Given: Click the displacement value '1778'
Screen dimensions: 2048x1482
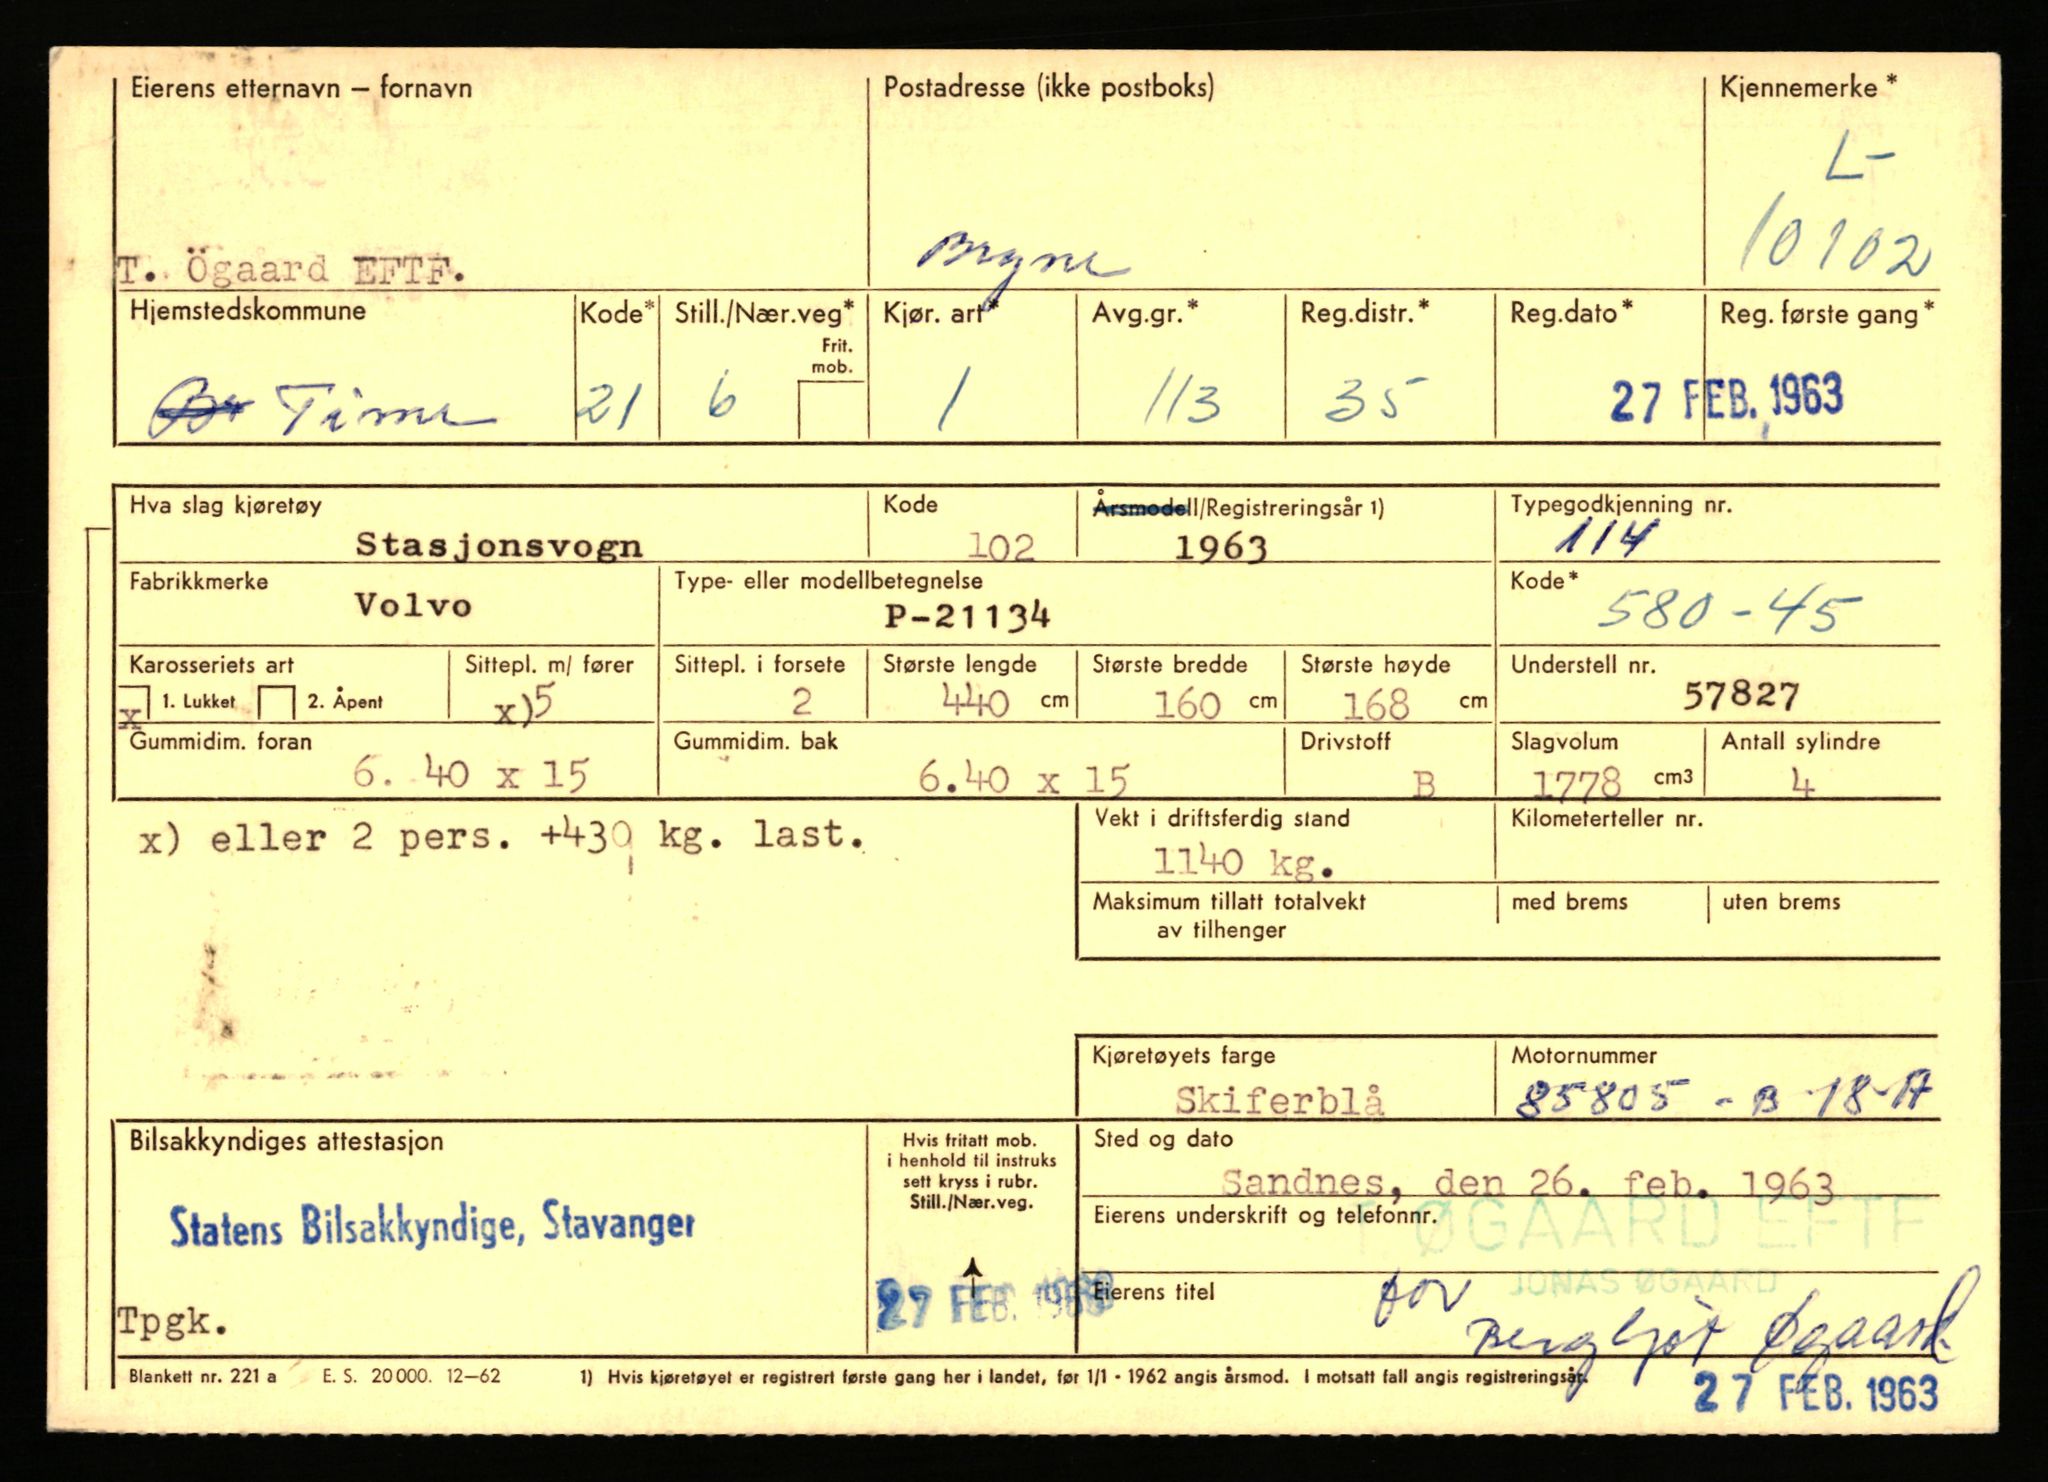Looking at the screenshot, I should (1577, 783).
